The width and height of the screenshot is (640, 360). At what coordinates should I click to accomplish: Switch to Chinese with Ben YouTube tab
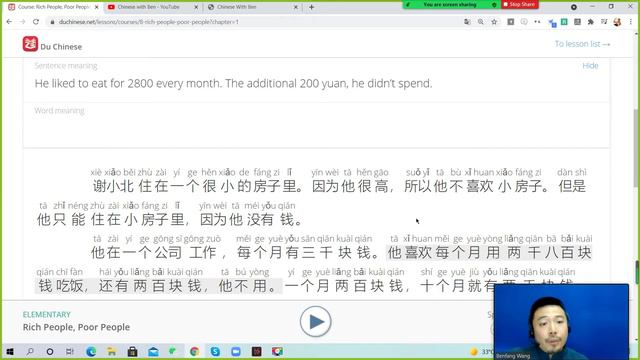pyautogui.click(x=149, y=7)
